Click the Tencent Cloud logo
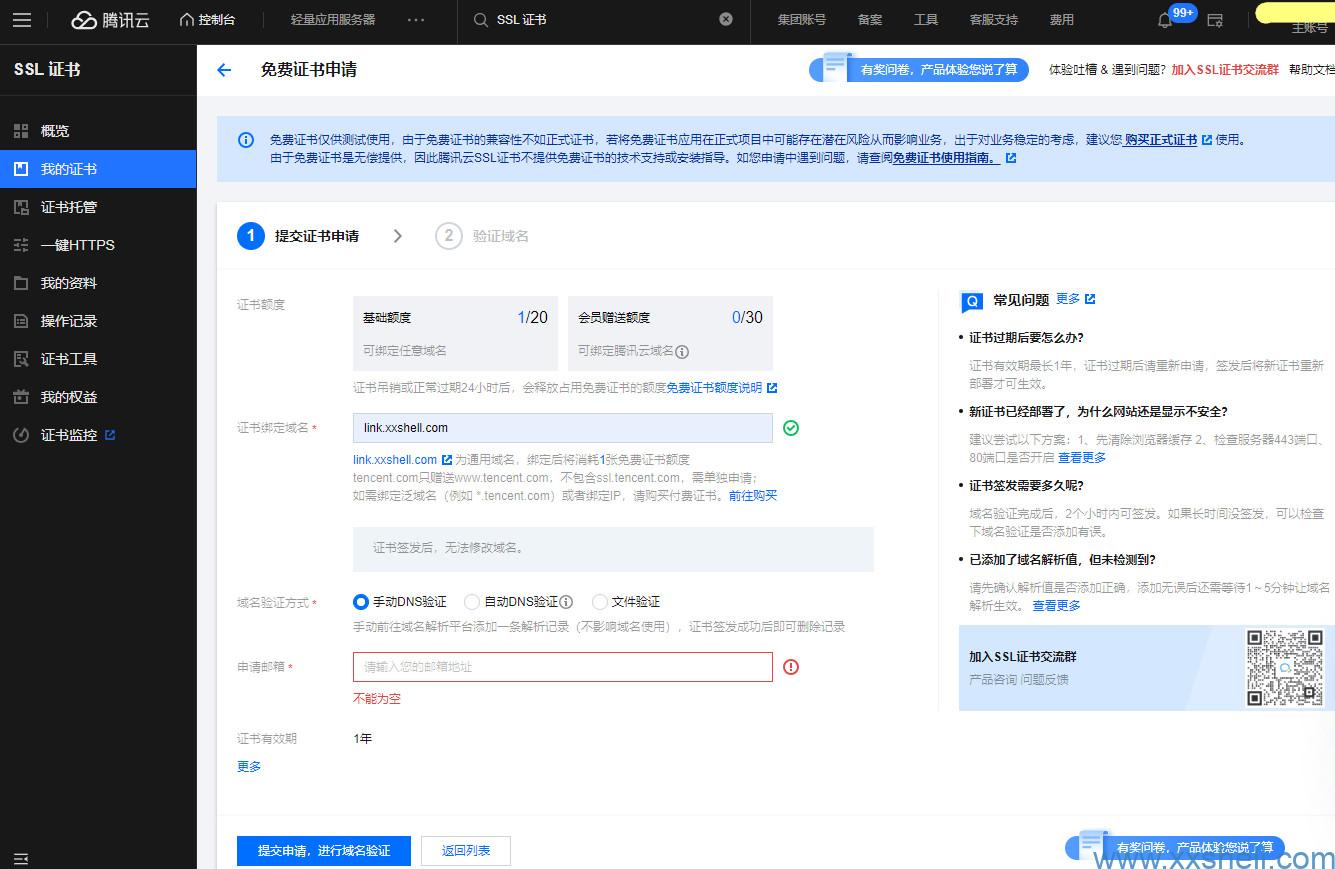The image size is (1335, 869). coord(110,20)
